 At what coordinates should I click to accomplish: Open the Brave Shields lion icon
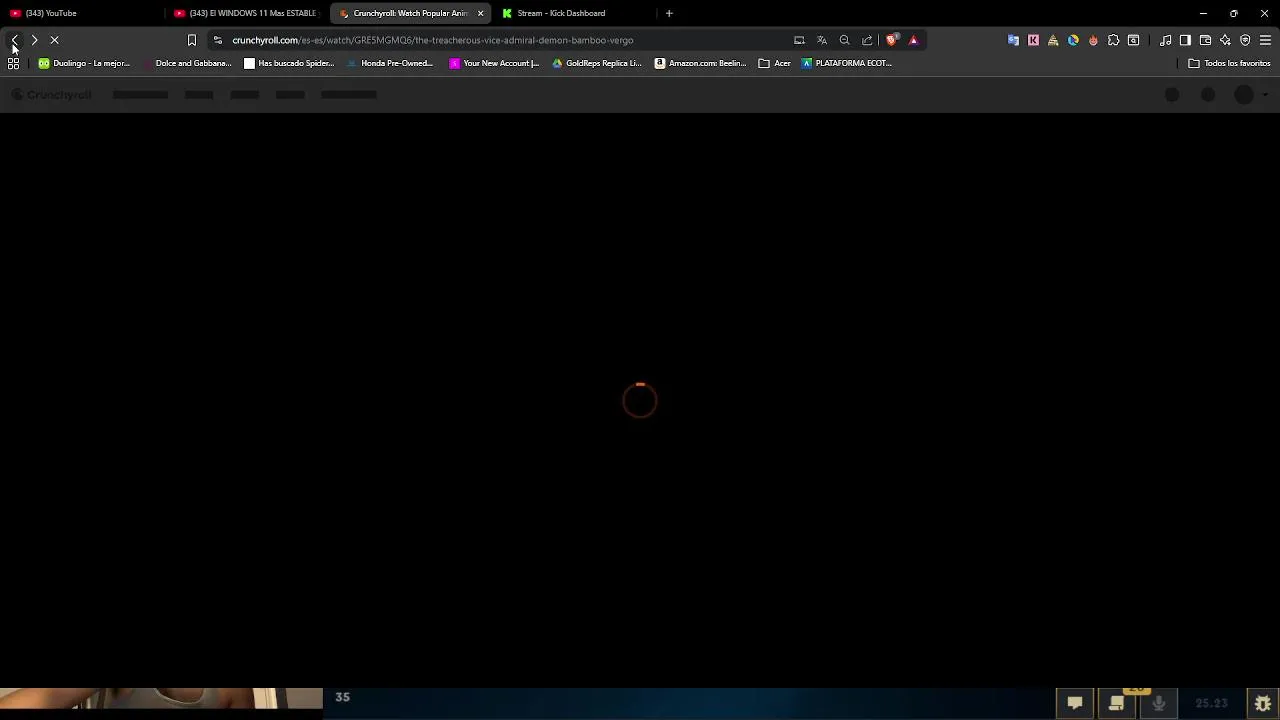(x=892, y=40)
